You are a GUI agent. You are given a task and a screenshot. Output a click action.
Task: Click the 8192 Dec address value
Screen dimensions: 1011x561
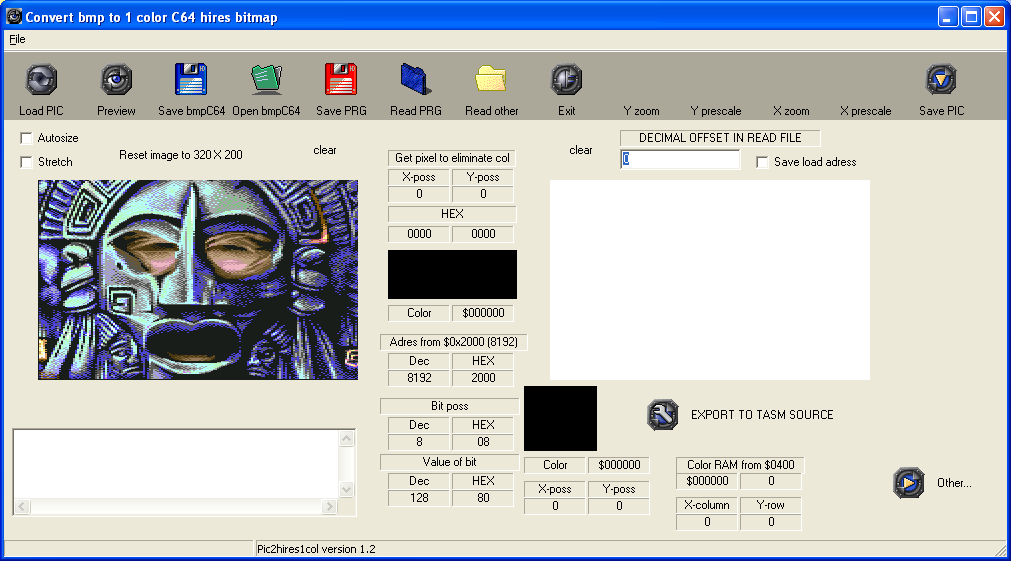click(419, 378)
